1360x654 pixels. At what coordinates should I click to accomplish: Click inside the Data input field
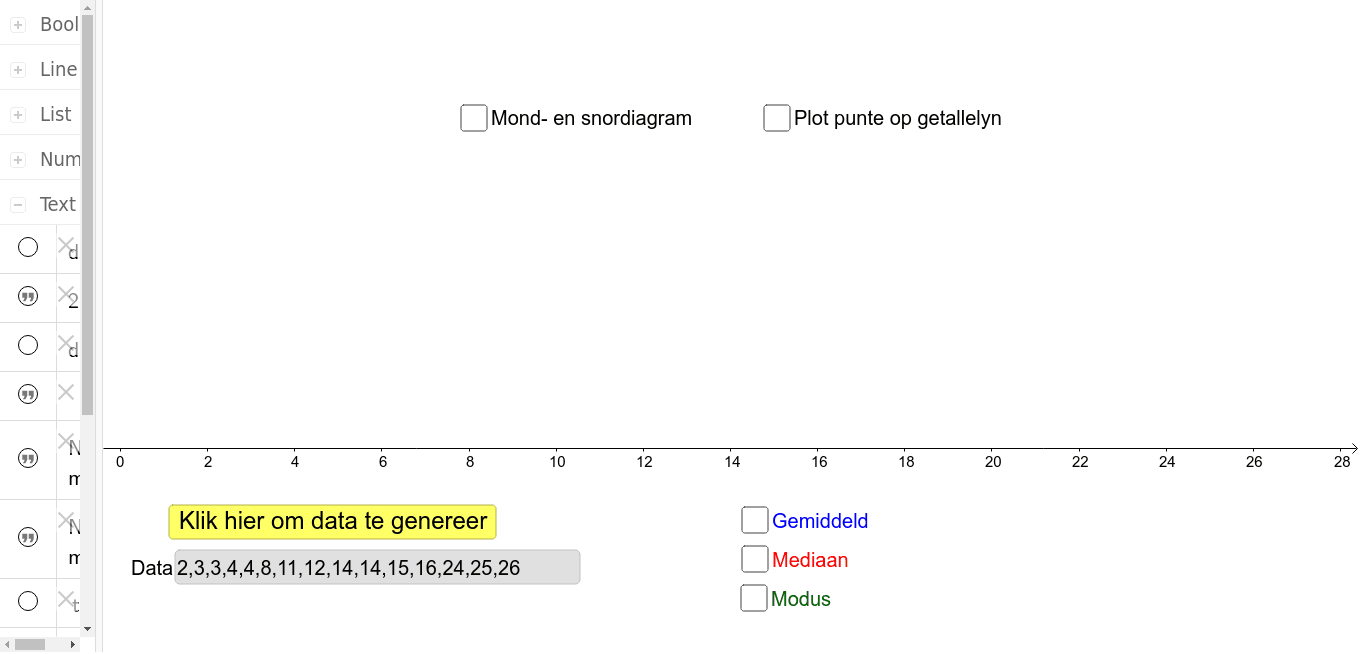point(377,567)
